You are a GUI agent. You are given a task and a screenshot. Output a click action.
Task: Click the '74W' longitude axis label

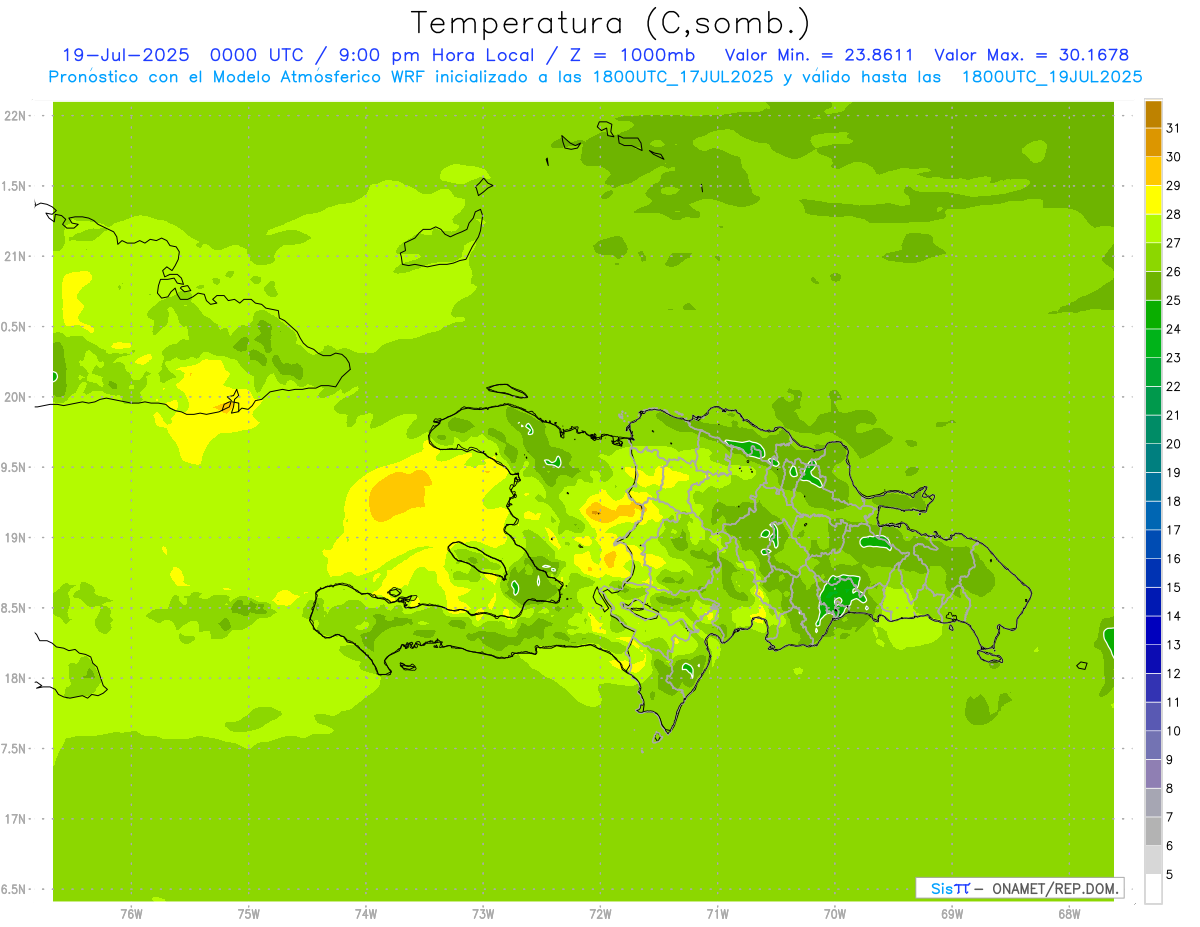coord(365,914)
